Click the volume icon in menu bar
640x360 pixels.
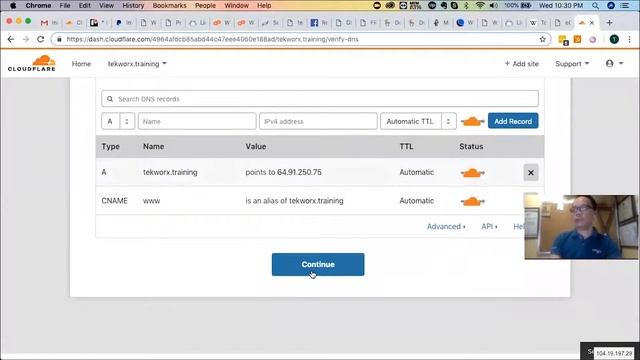pyautogui.click(x=493, y=5)
